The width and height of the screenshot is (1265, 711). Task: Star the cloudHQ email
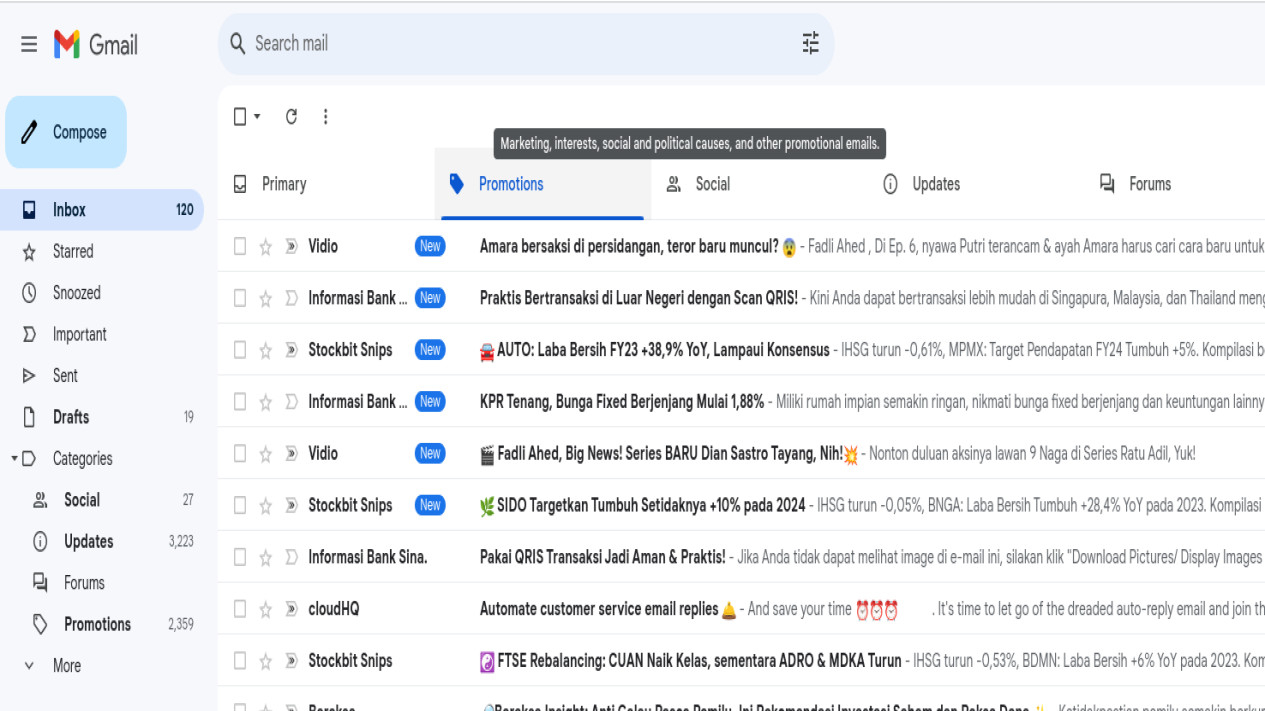pos(266,609)
